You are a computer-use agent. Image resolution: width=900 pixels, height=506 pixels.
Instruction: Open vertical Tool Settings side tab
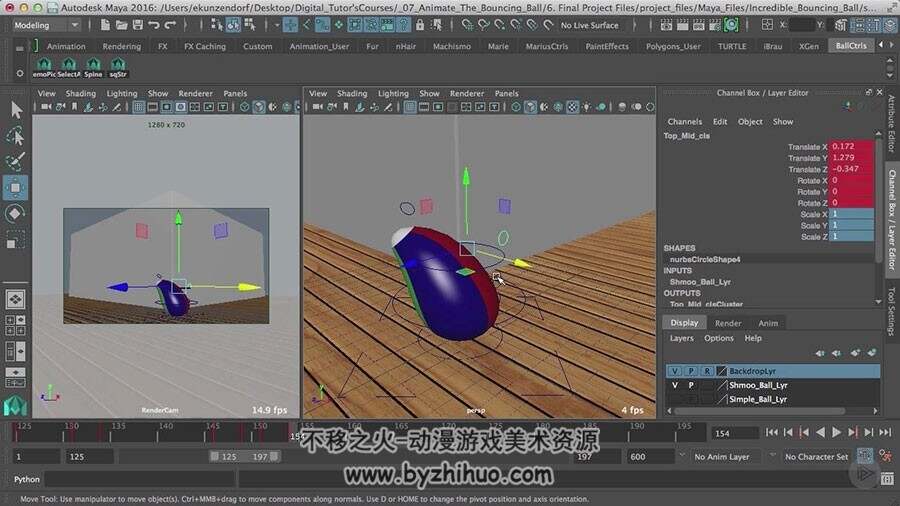pyautogui.click(x=891, y=310)
